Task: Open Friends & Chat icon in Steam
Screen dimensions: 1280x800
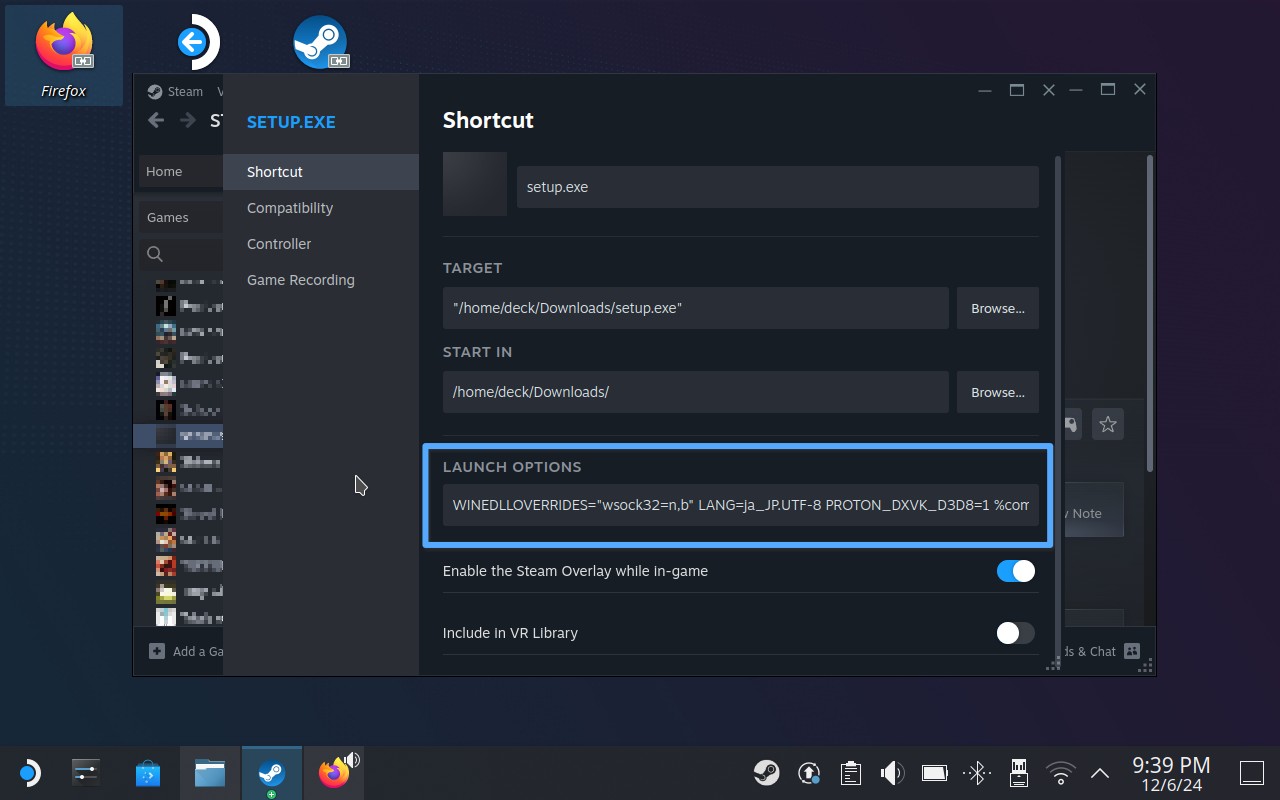Action: pyautogui.click(x=1132, y=651)
